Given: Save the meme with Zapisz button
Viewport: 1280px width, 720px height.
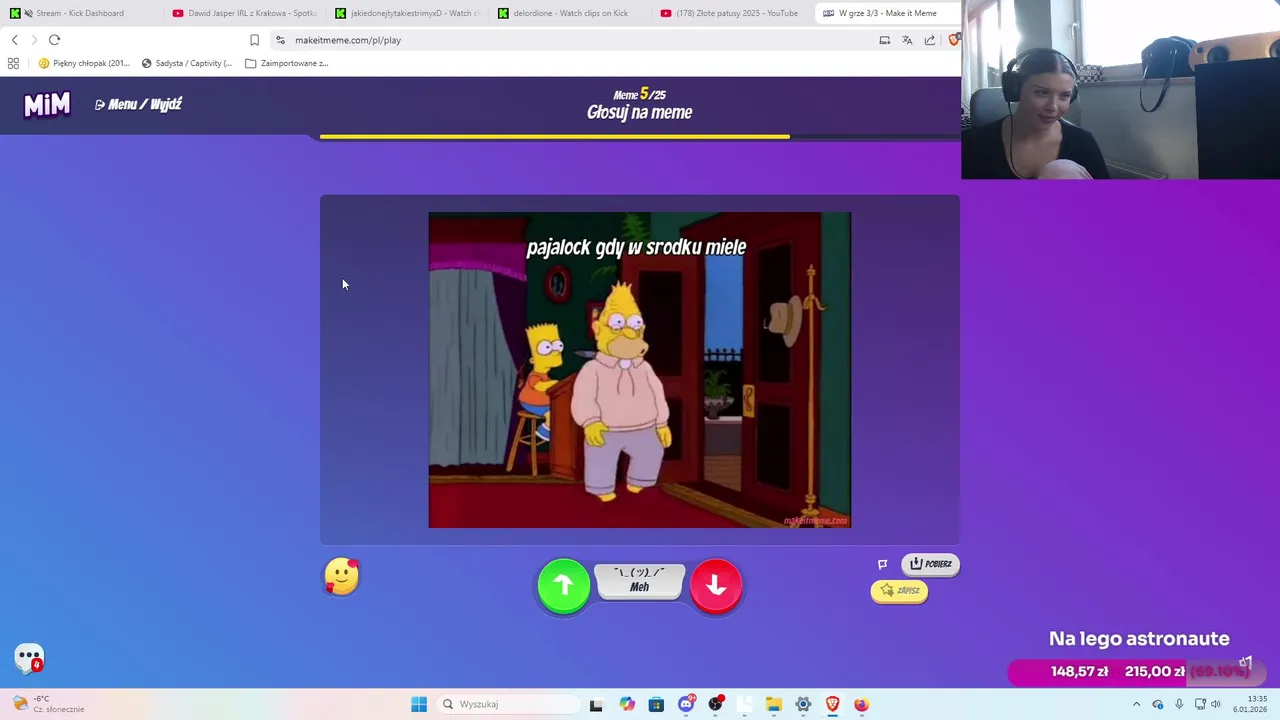Looking at the screenshot, I should tap(899, 591).
